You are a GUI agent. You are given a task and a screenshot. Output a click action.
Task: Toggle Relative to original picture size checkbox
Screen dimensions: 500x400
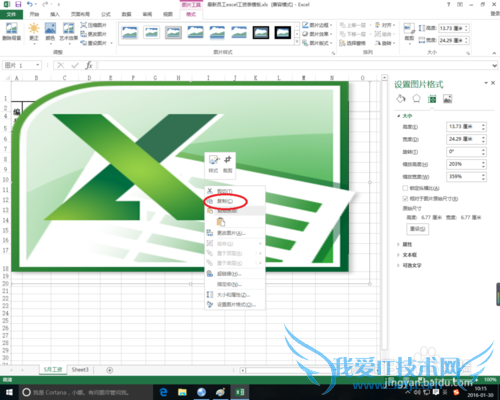[x=405, y=199]
